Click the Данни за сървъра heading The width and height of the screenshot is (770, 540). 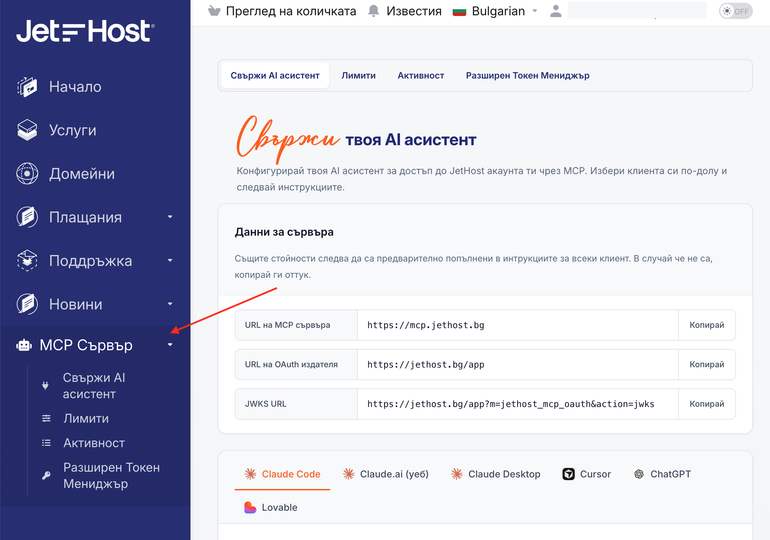(x=284, y=232)
